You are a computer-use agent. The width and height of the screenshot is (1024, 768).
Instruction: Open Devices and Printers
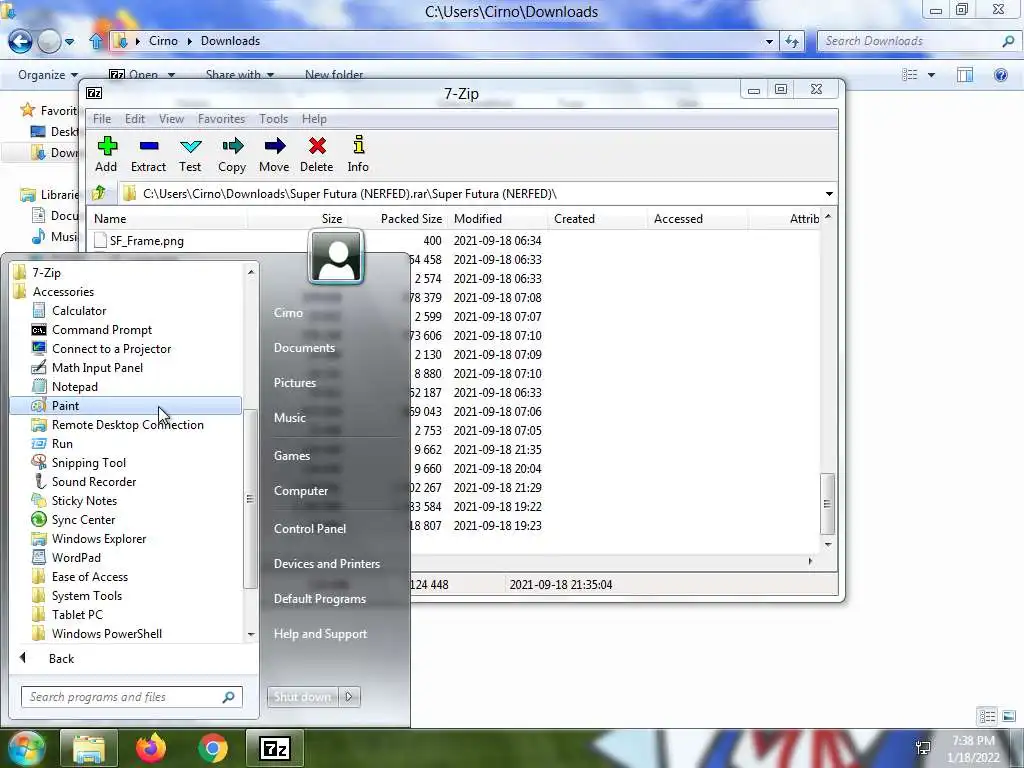(327, 564)
